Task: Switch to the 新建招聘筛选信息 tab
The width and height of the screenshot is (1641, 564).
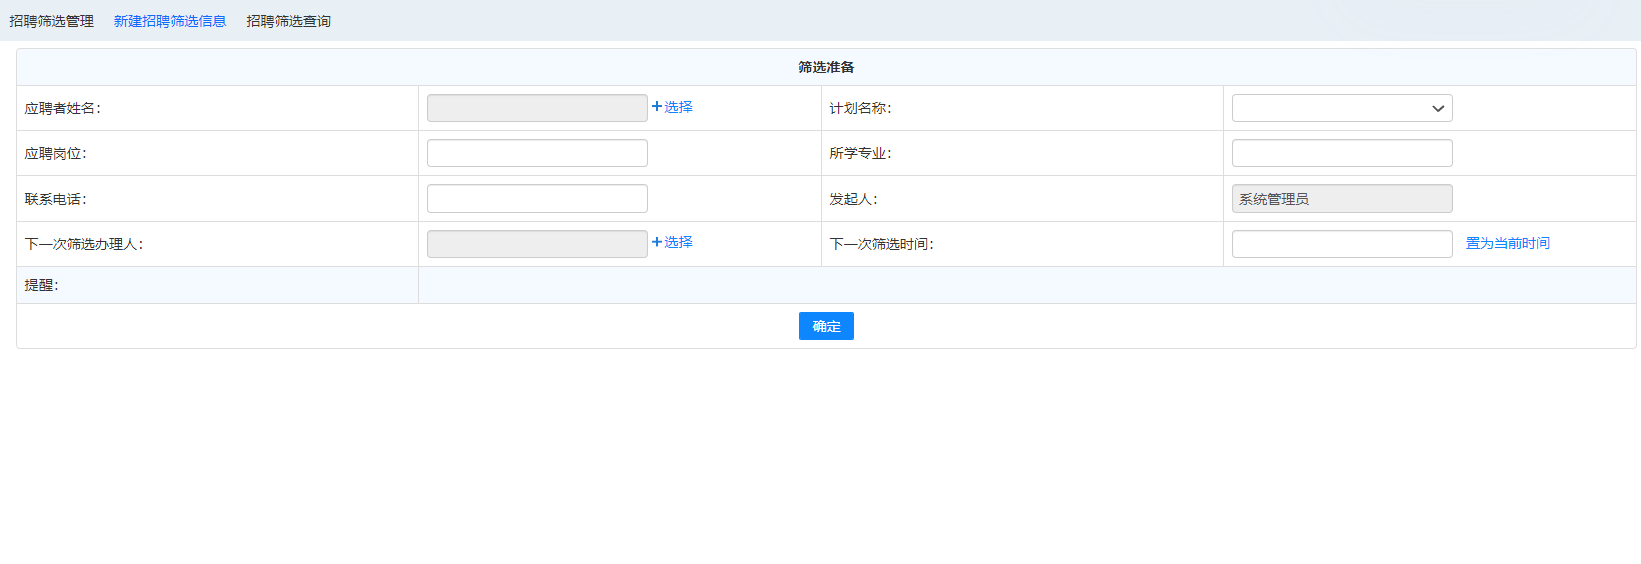Action: [170, 21]
